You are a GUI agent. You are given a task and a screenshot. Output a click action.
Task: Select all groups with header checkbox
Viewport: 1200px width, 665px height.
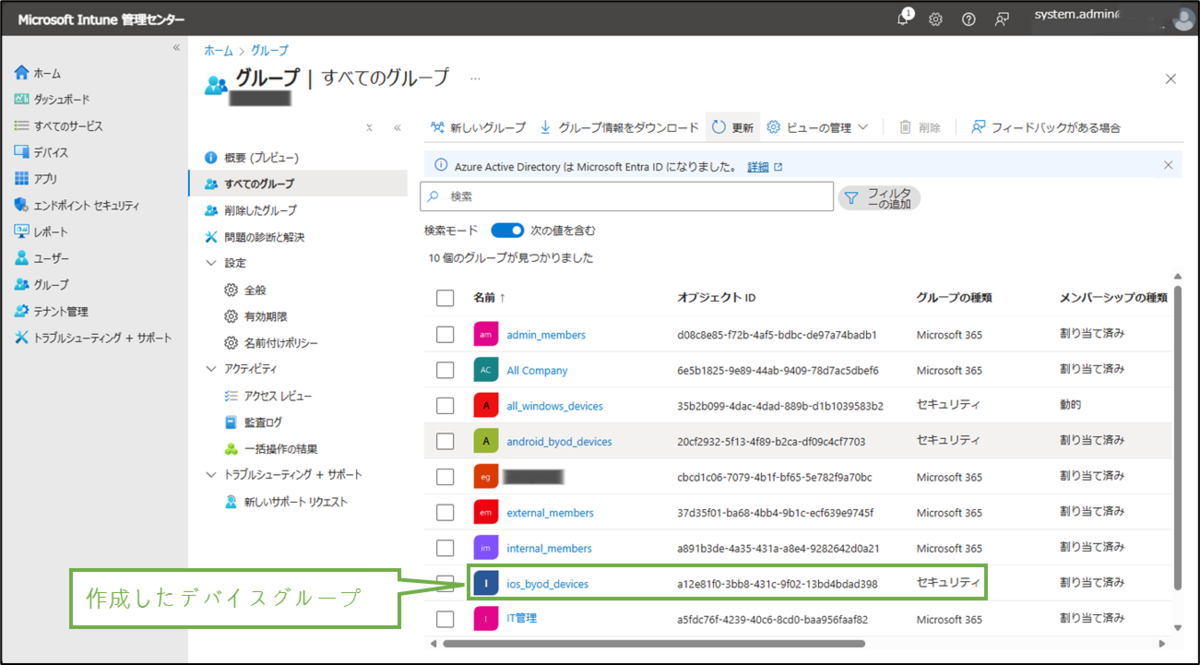tap(445, 298)
